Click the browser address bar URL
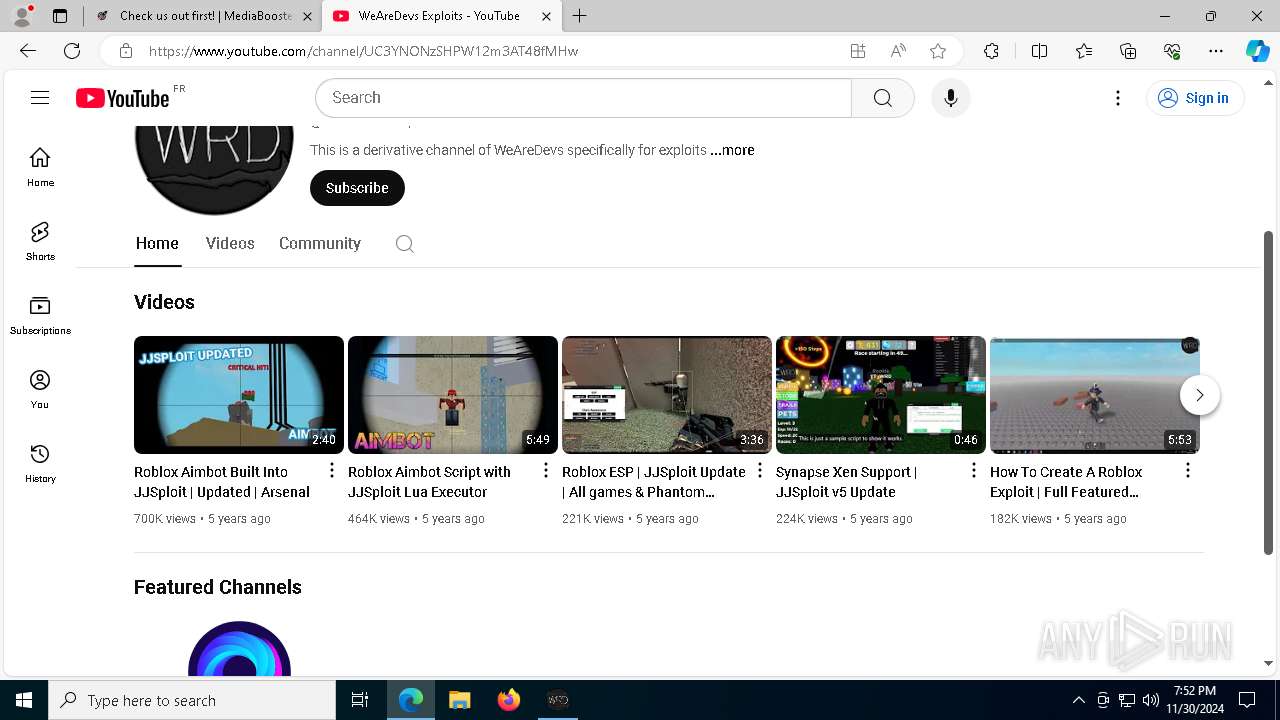Screen dimensions: 1280x720 [x=364, y=51]
